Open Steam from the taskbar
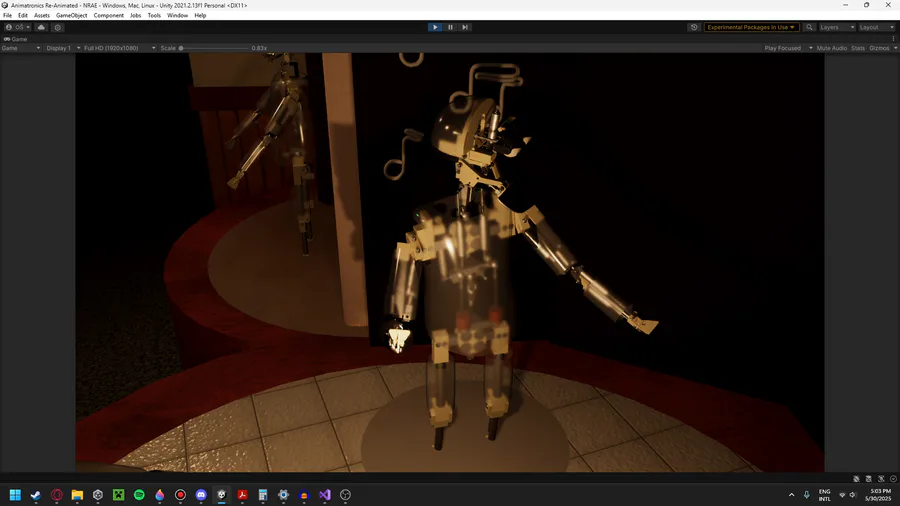The image size is (900, 506). pos(36,495)
